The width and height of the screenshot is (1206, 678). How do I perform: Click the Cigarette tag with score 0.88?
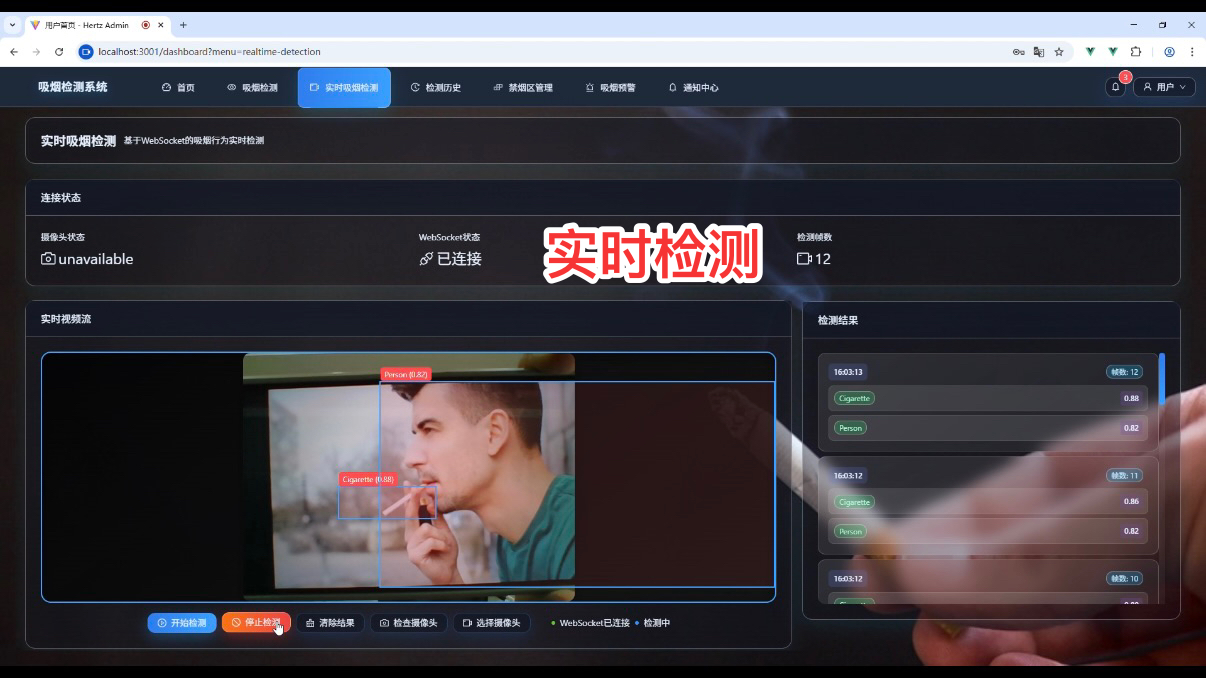click(854, 398)
